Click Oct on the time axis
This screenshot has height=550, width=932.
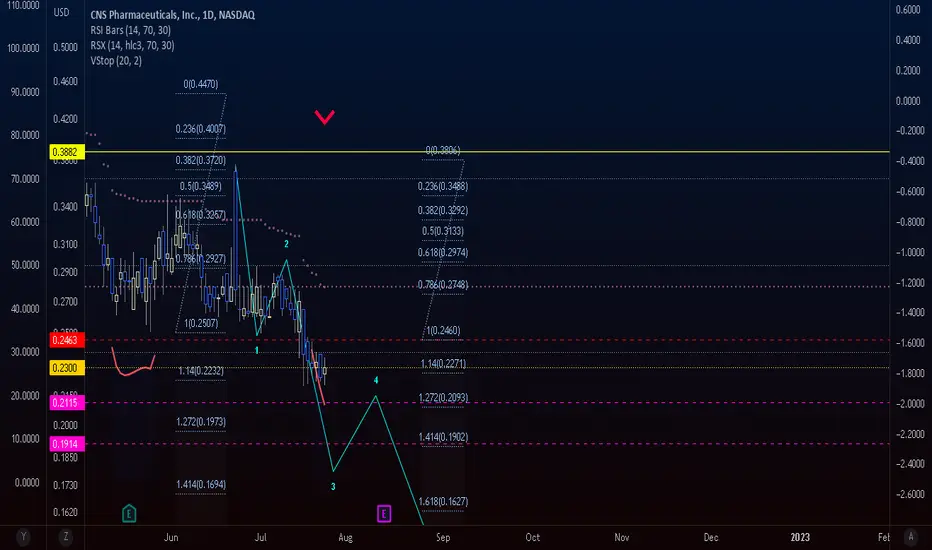[x=533, y=537]
